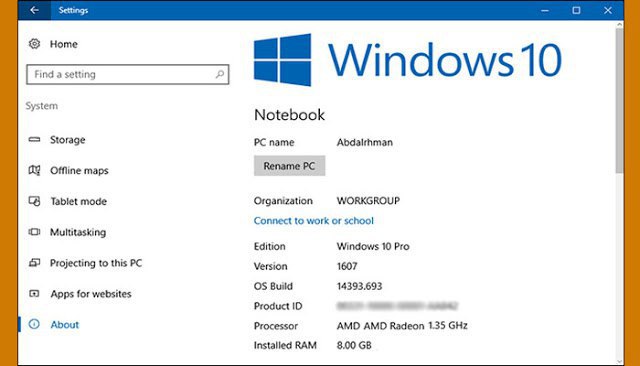Click the back arrow in the title bar
The width and height of the screenshot is (640, 366).
tap(34, 10)
